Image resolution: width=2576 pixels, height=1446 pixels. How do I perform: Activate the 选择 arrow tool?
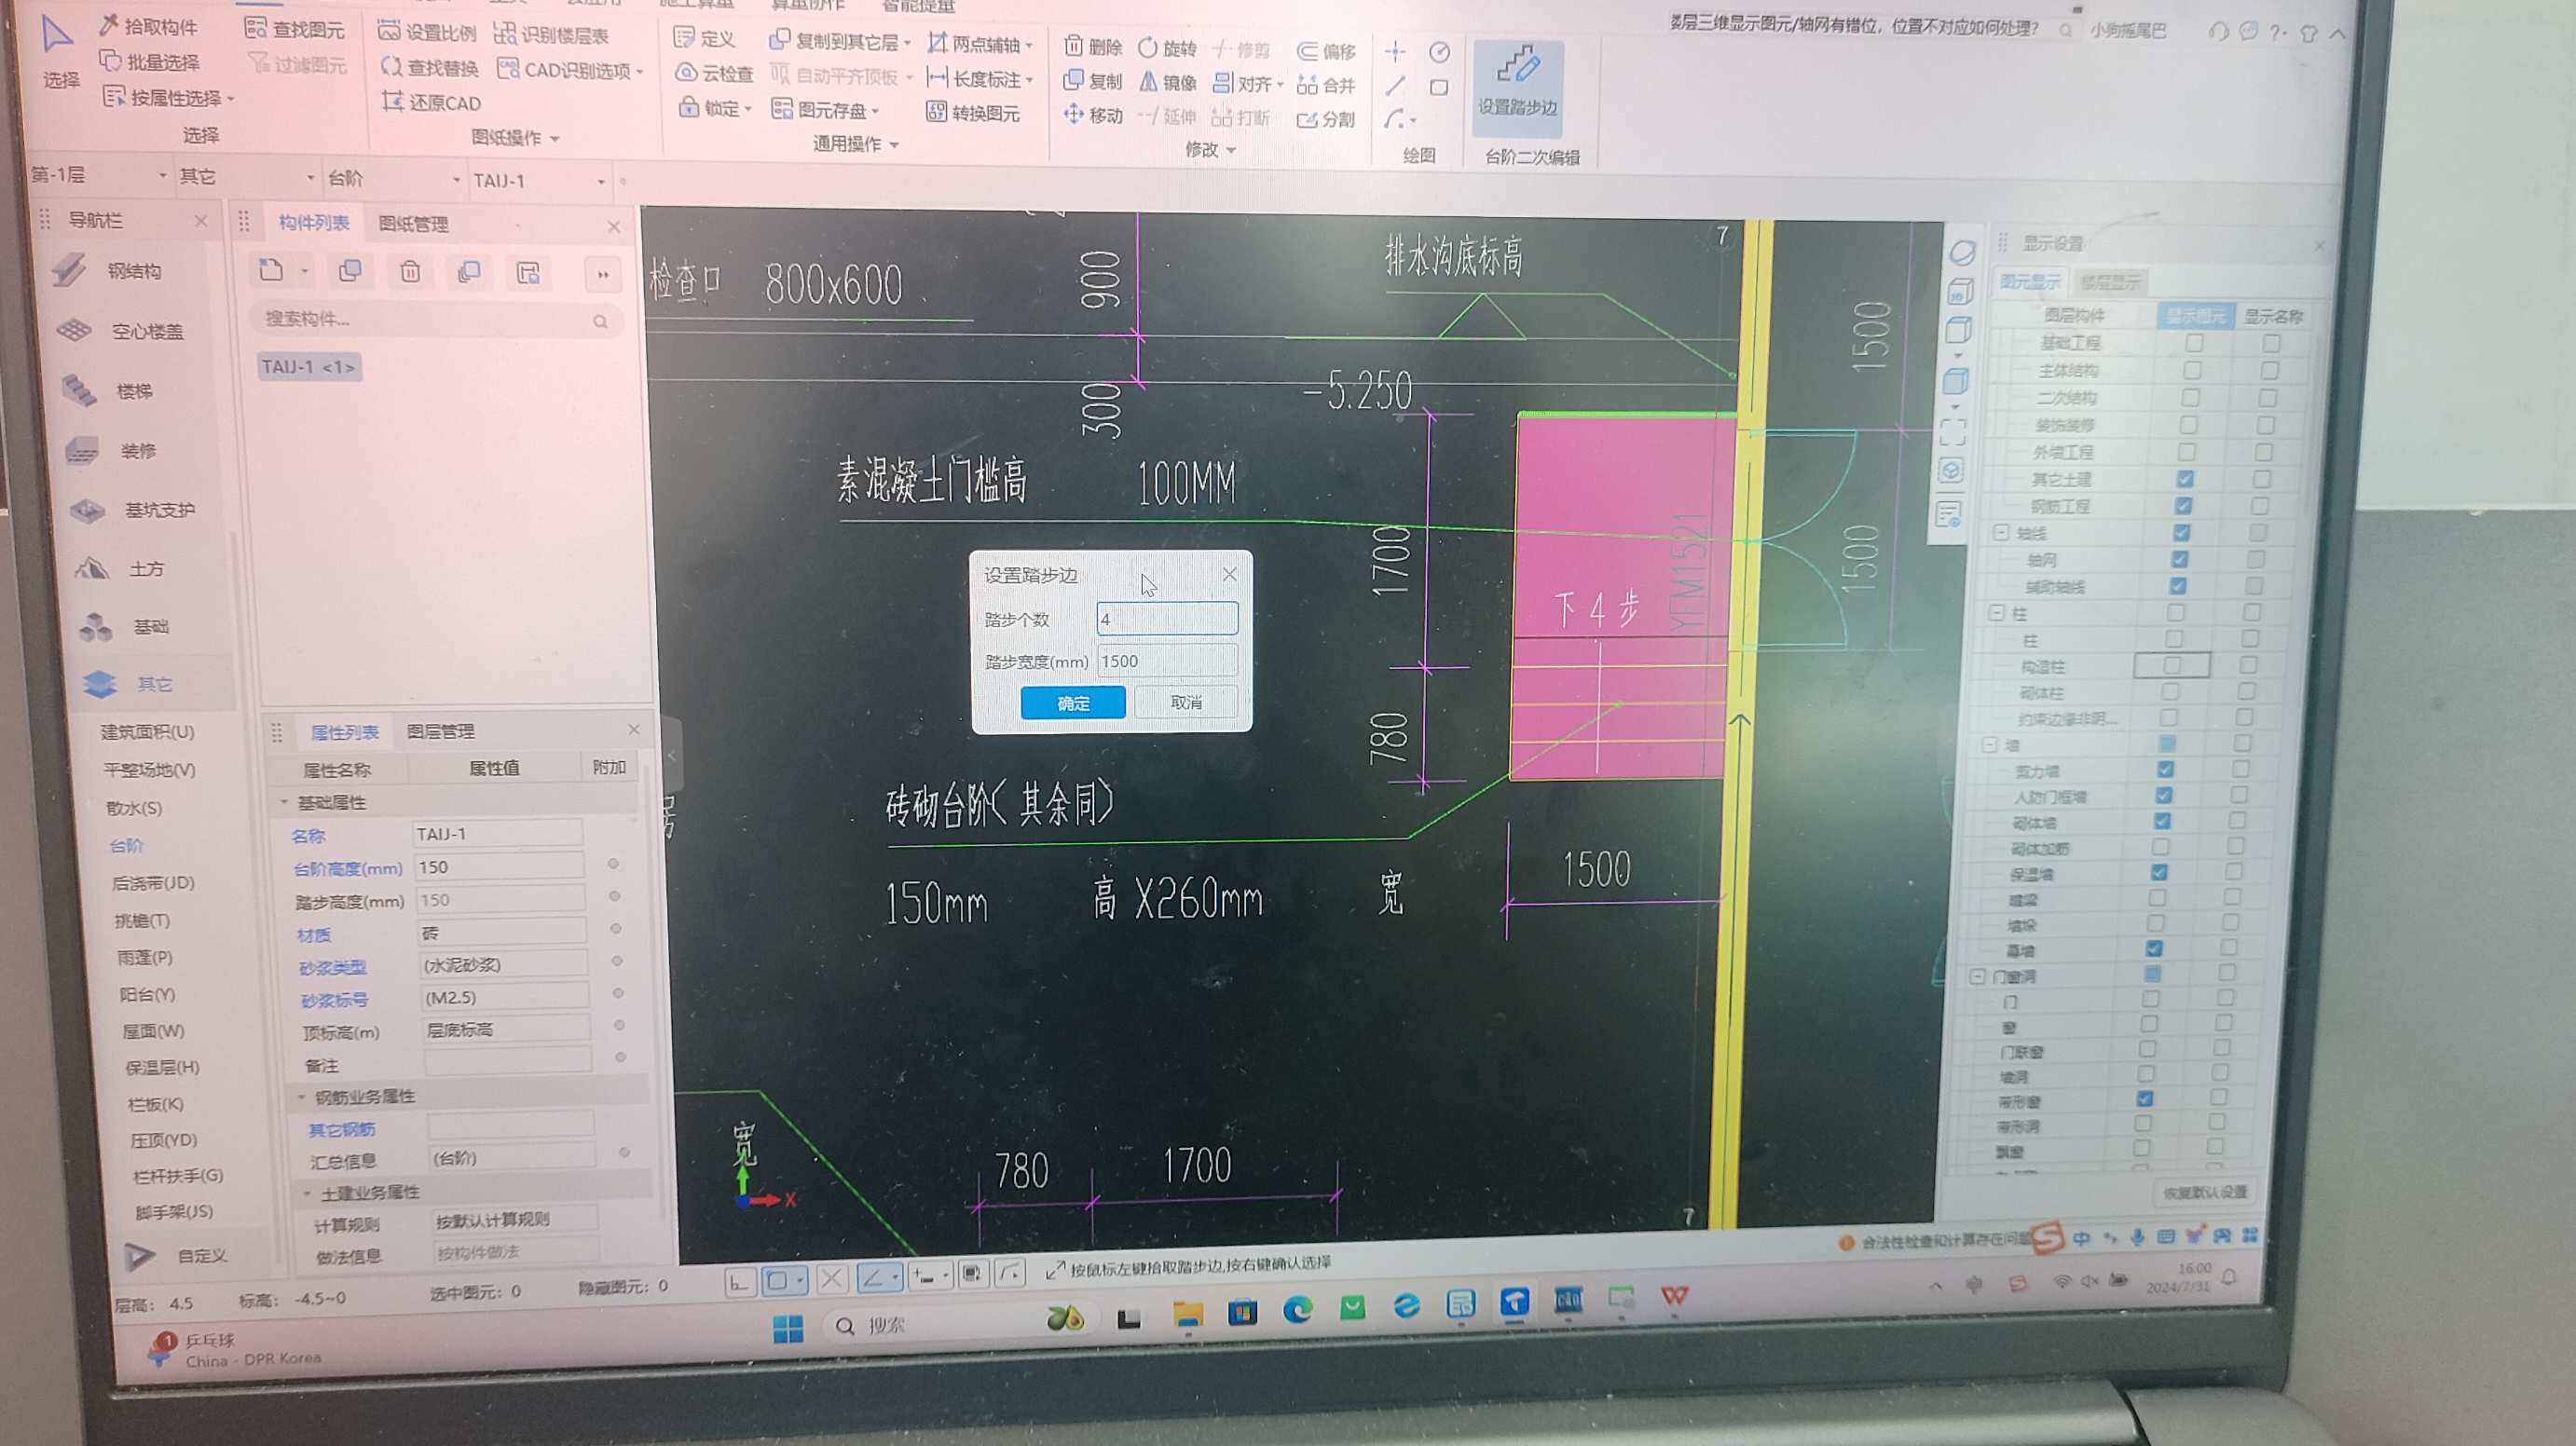tap(59, 52)
